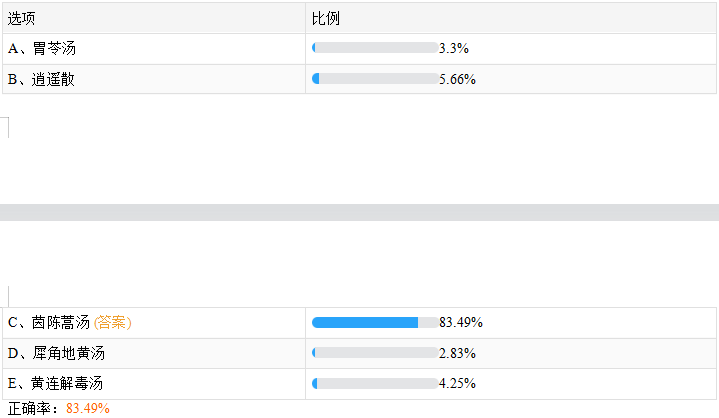719x418 pixels.
Task: Click the 5.66% percentage value
Action: pyautogui.click(x=457, y=79)
